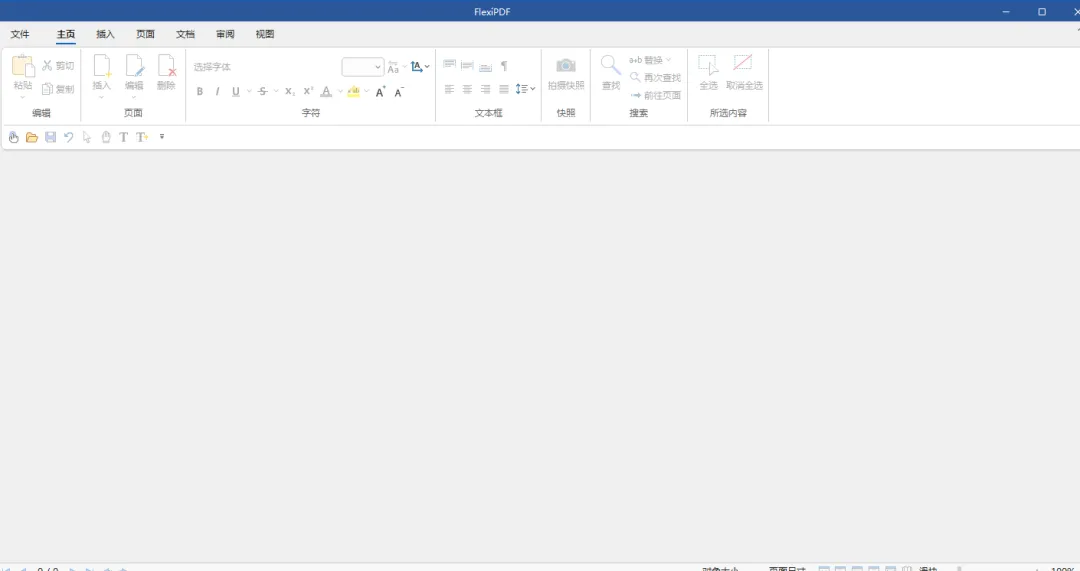Center-align text

click(468, 90)
